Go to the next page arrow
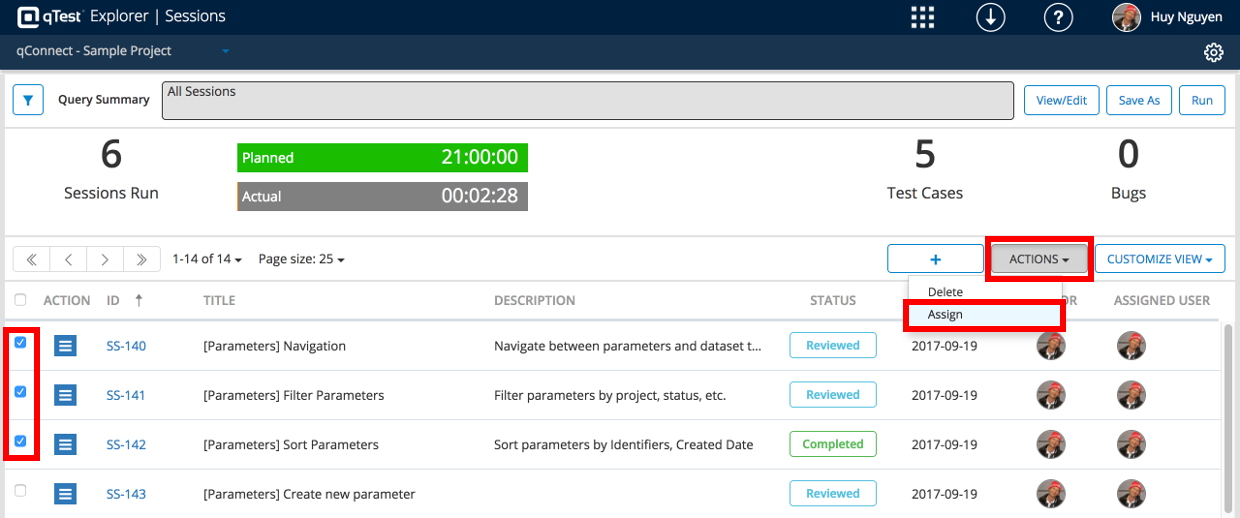The height and width of the screenshot is (518, 1240). (x=105, y=259)
